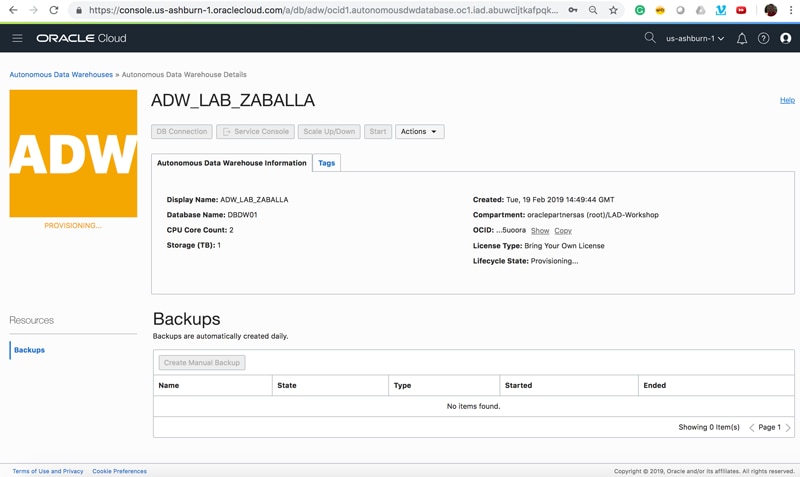Select Autonomous Data Warehouse Information tab
Image resolution: width=800 pixels, height=477 pixels.
tap(232, 163)
